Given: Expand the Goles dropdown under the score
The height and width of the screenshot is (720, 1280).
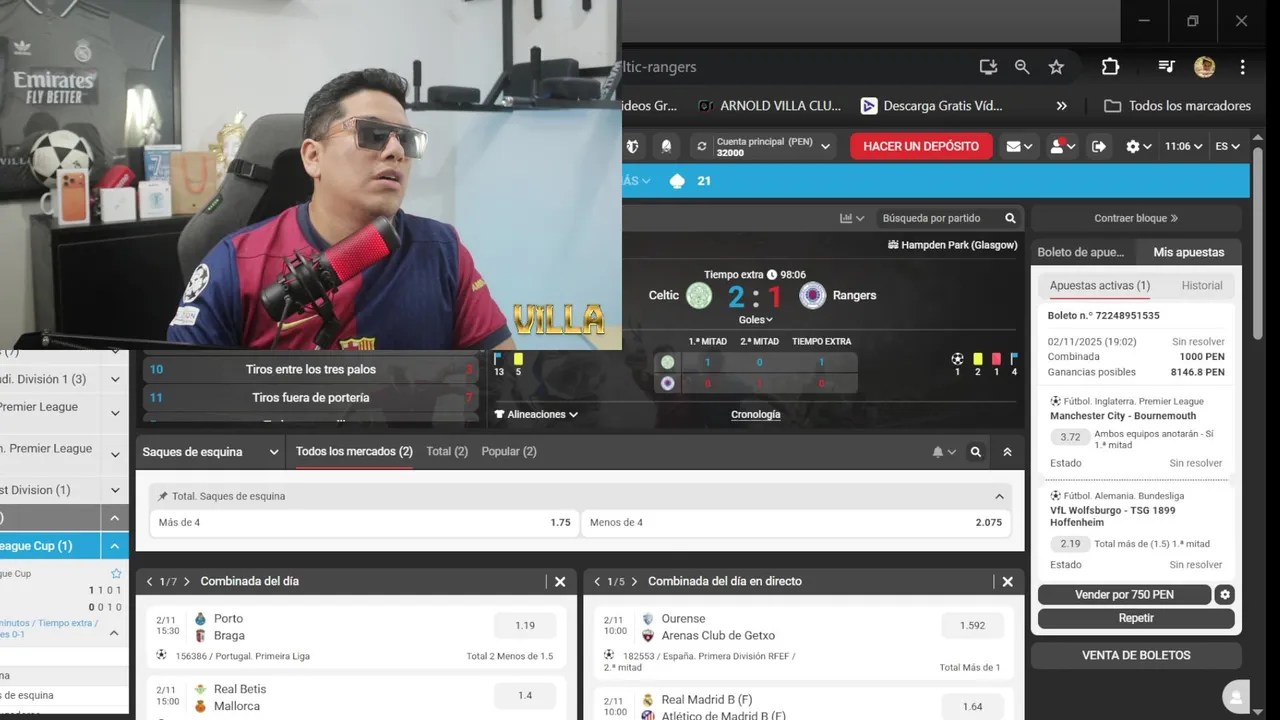Looking at the screenshot, I should 756,320.
